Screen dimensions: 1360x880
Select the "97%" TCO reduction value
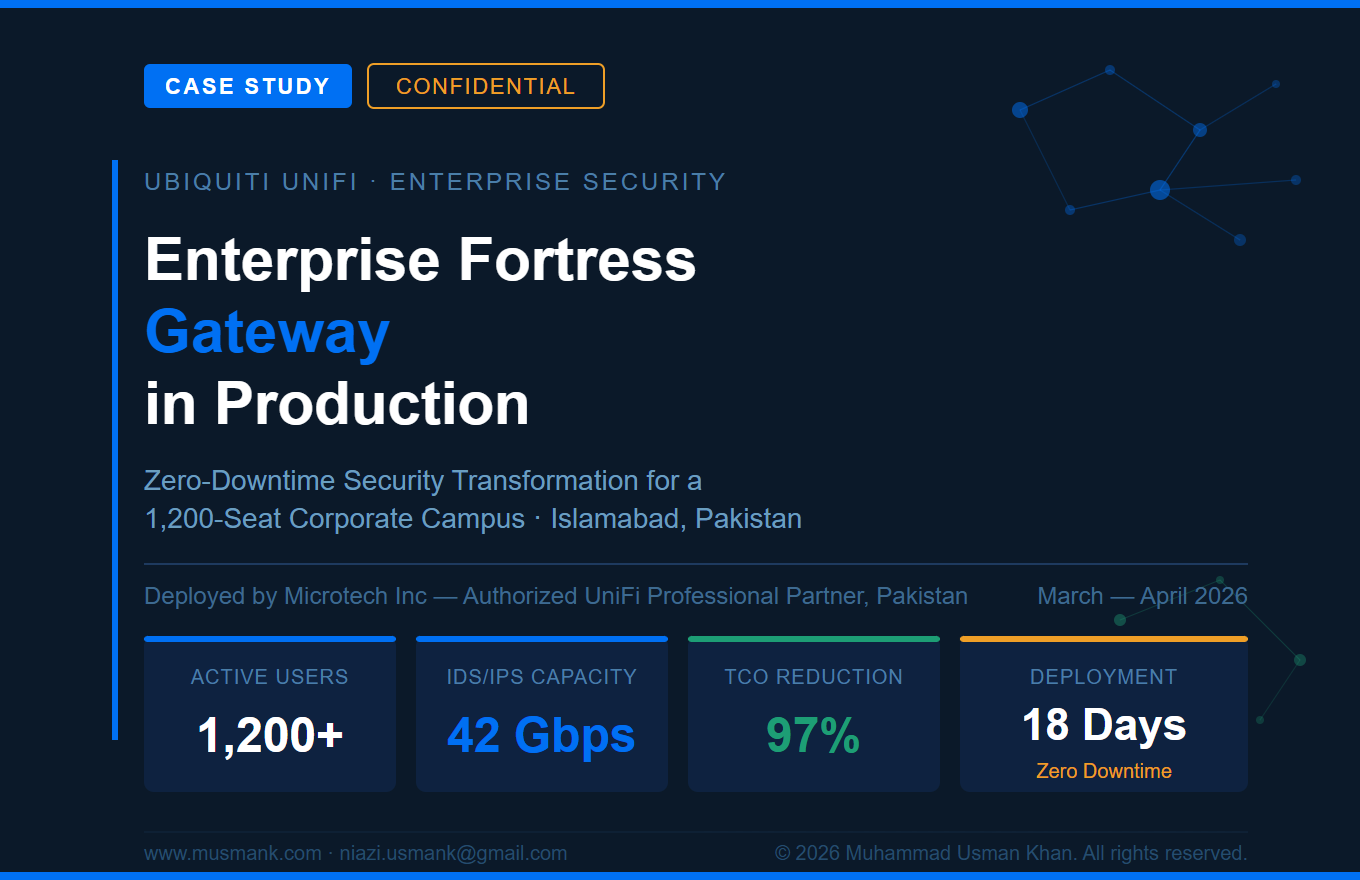(814, 736)
